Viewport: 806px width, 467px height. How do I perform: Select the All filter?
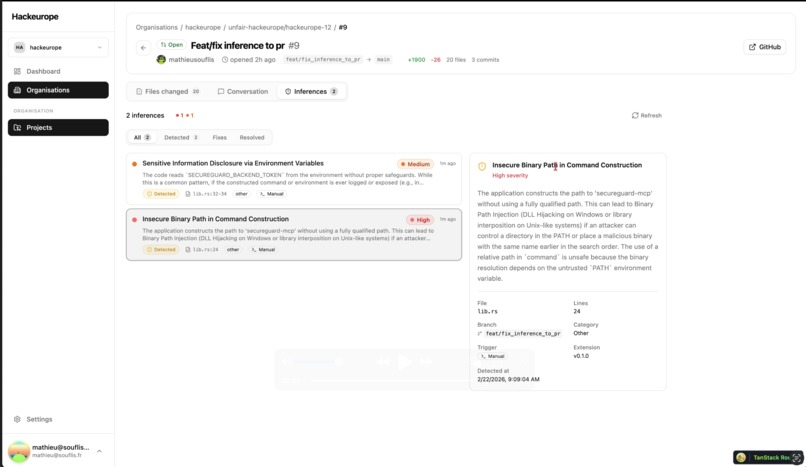(142, 138)
